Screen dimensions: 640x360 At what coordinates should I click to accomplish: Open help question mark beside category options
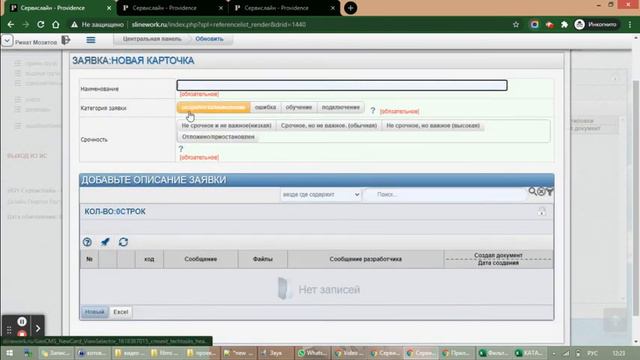click(x=373, y=111)
